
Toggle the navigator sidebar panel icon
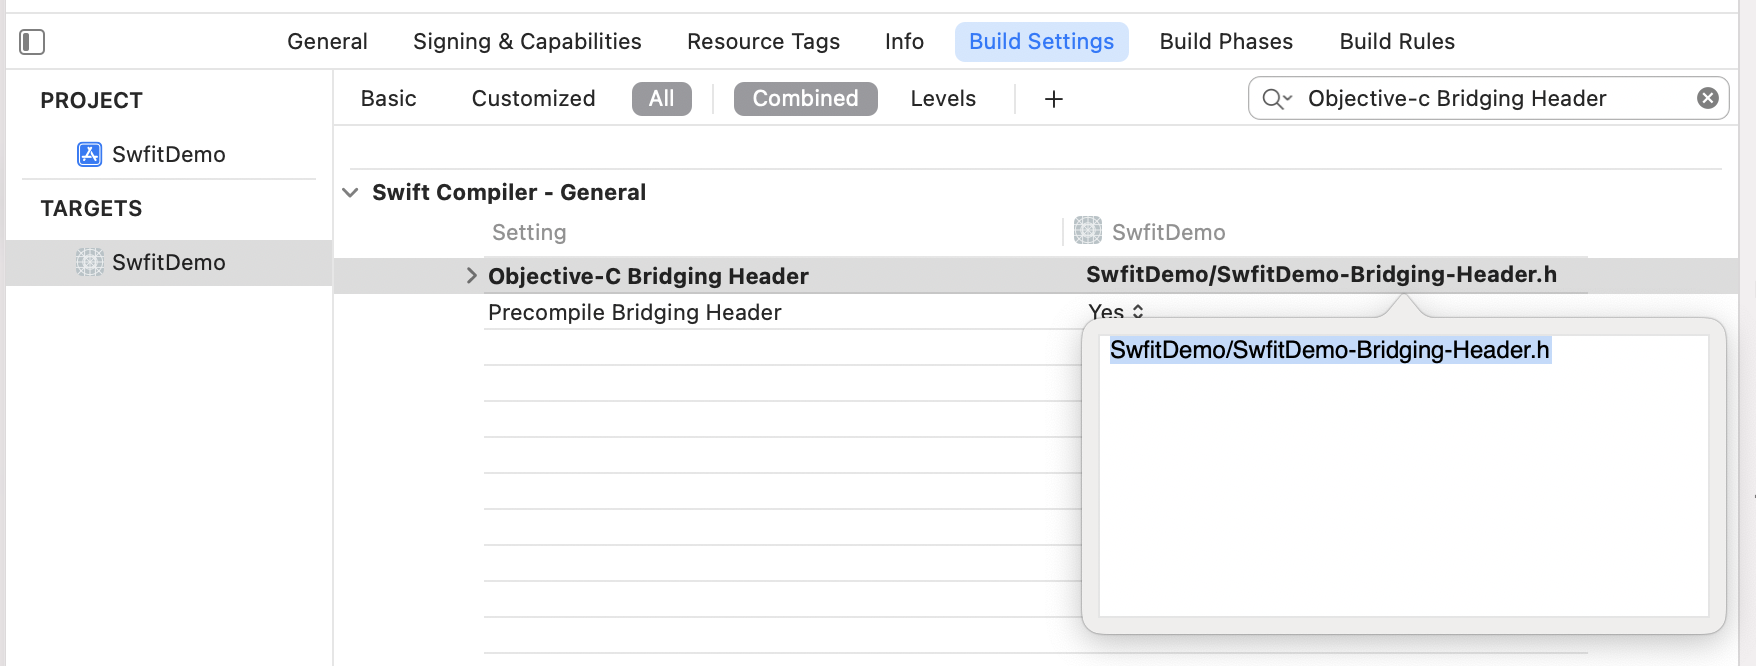32,42
